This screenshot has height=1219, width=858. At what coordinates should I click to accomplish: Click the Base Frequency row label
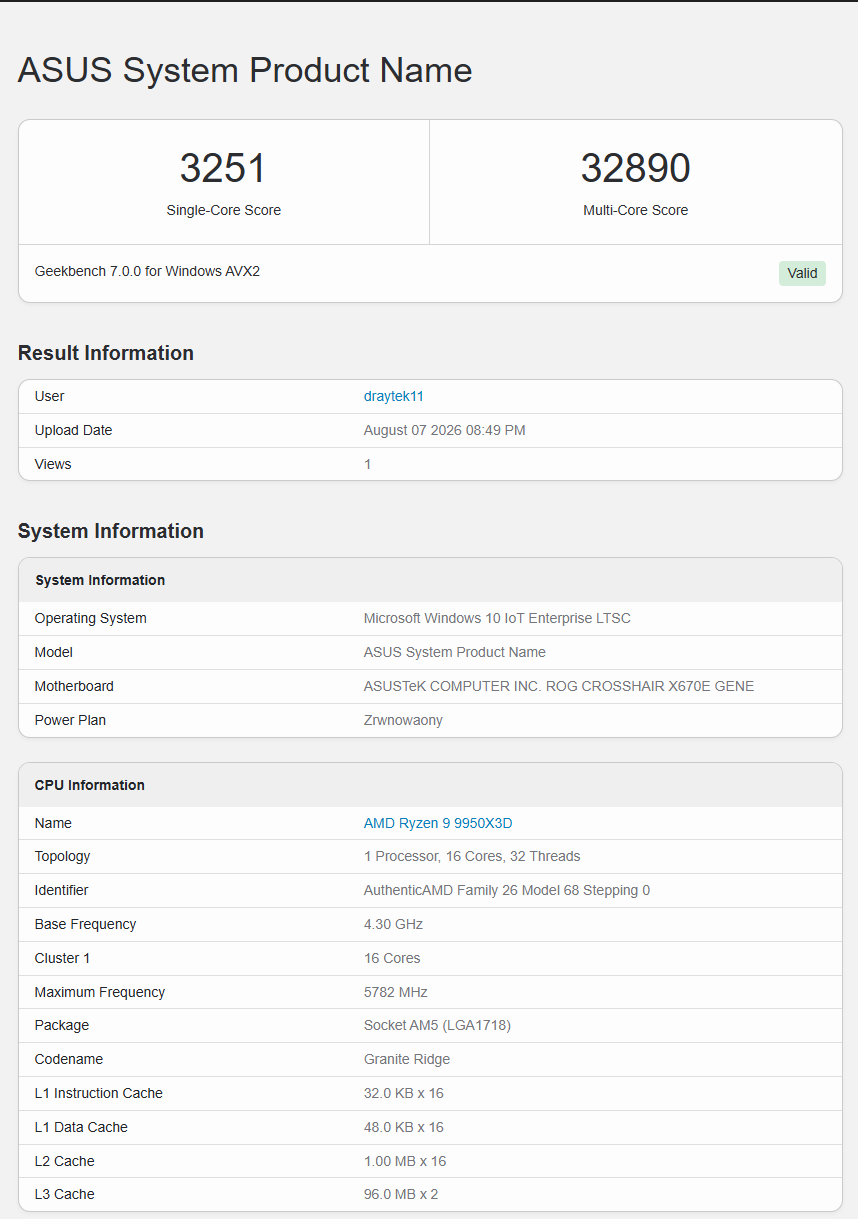pos(85,924)
